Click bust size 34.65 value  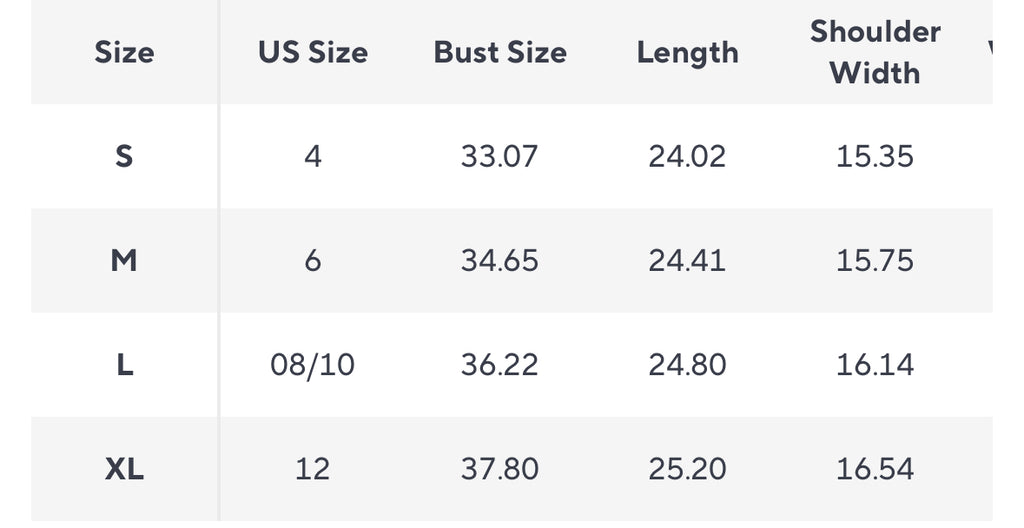500,260
